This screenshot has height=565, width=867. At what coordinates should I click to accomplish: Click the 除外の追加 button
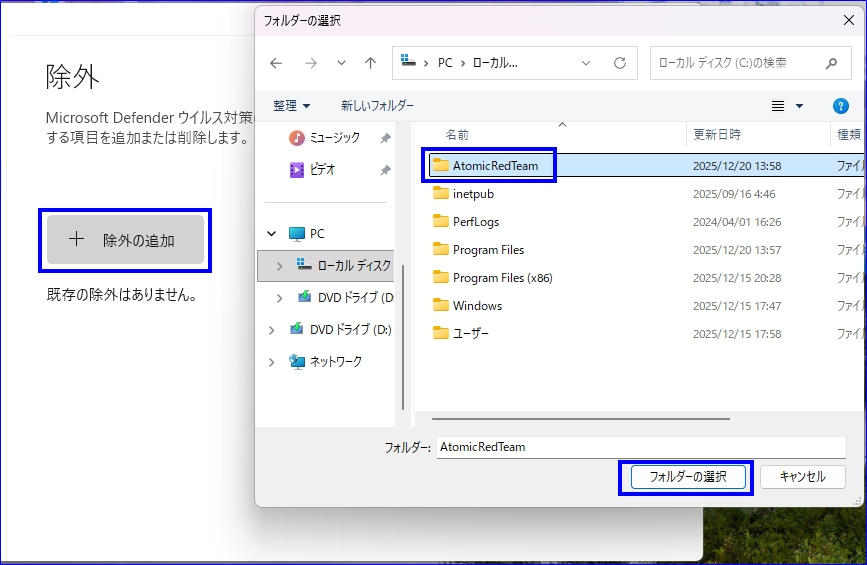click(x=125, y=240)
